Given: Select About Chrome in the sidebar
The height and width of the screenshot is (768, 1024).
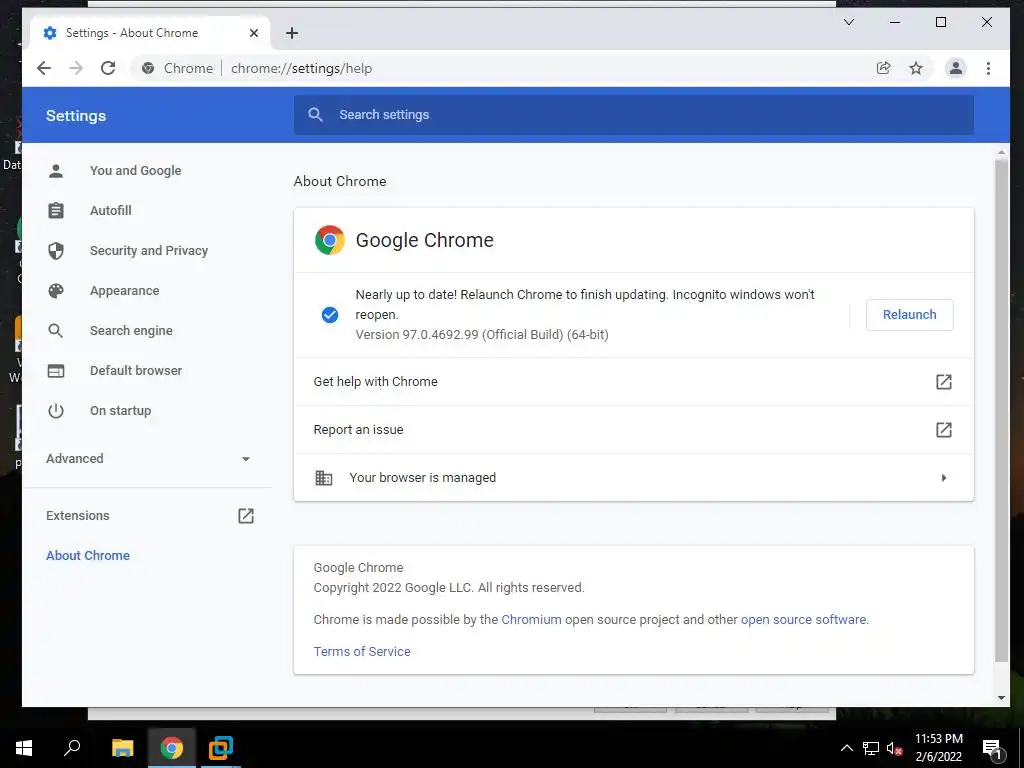Looking at the screenshot, I should (x=88, y=556).
